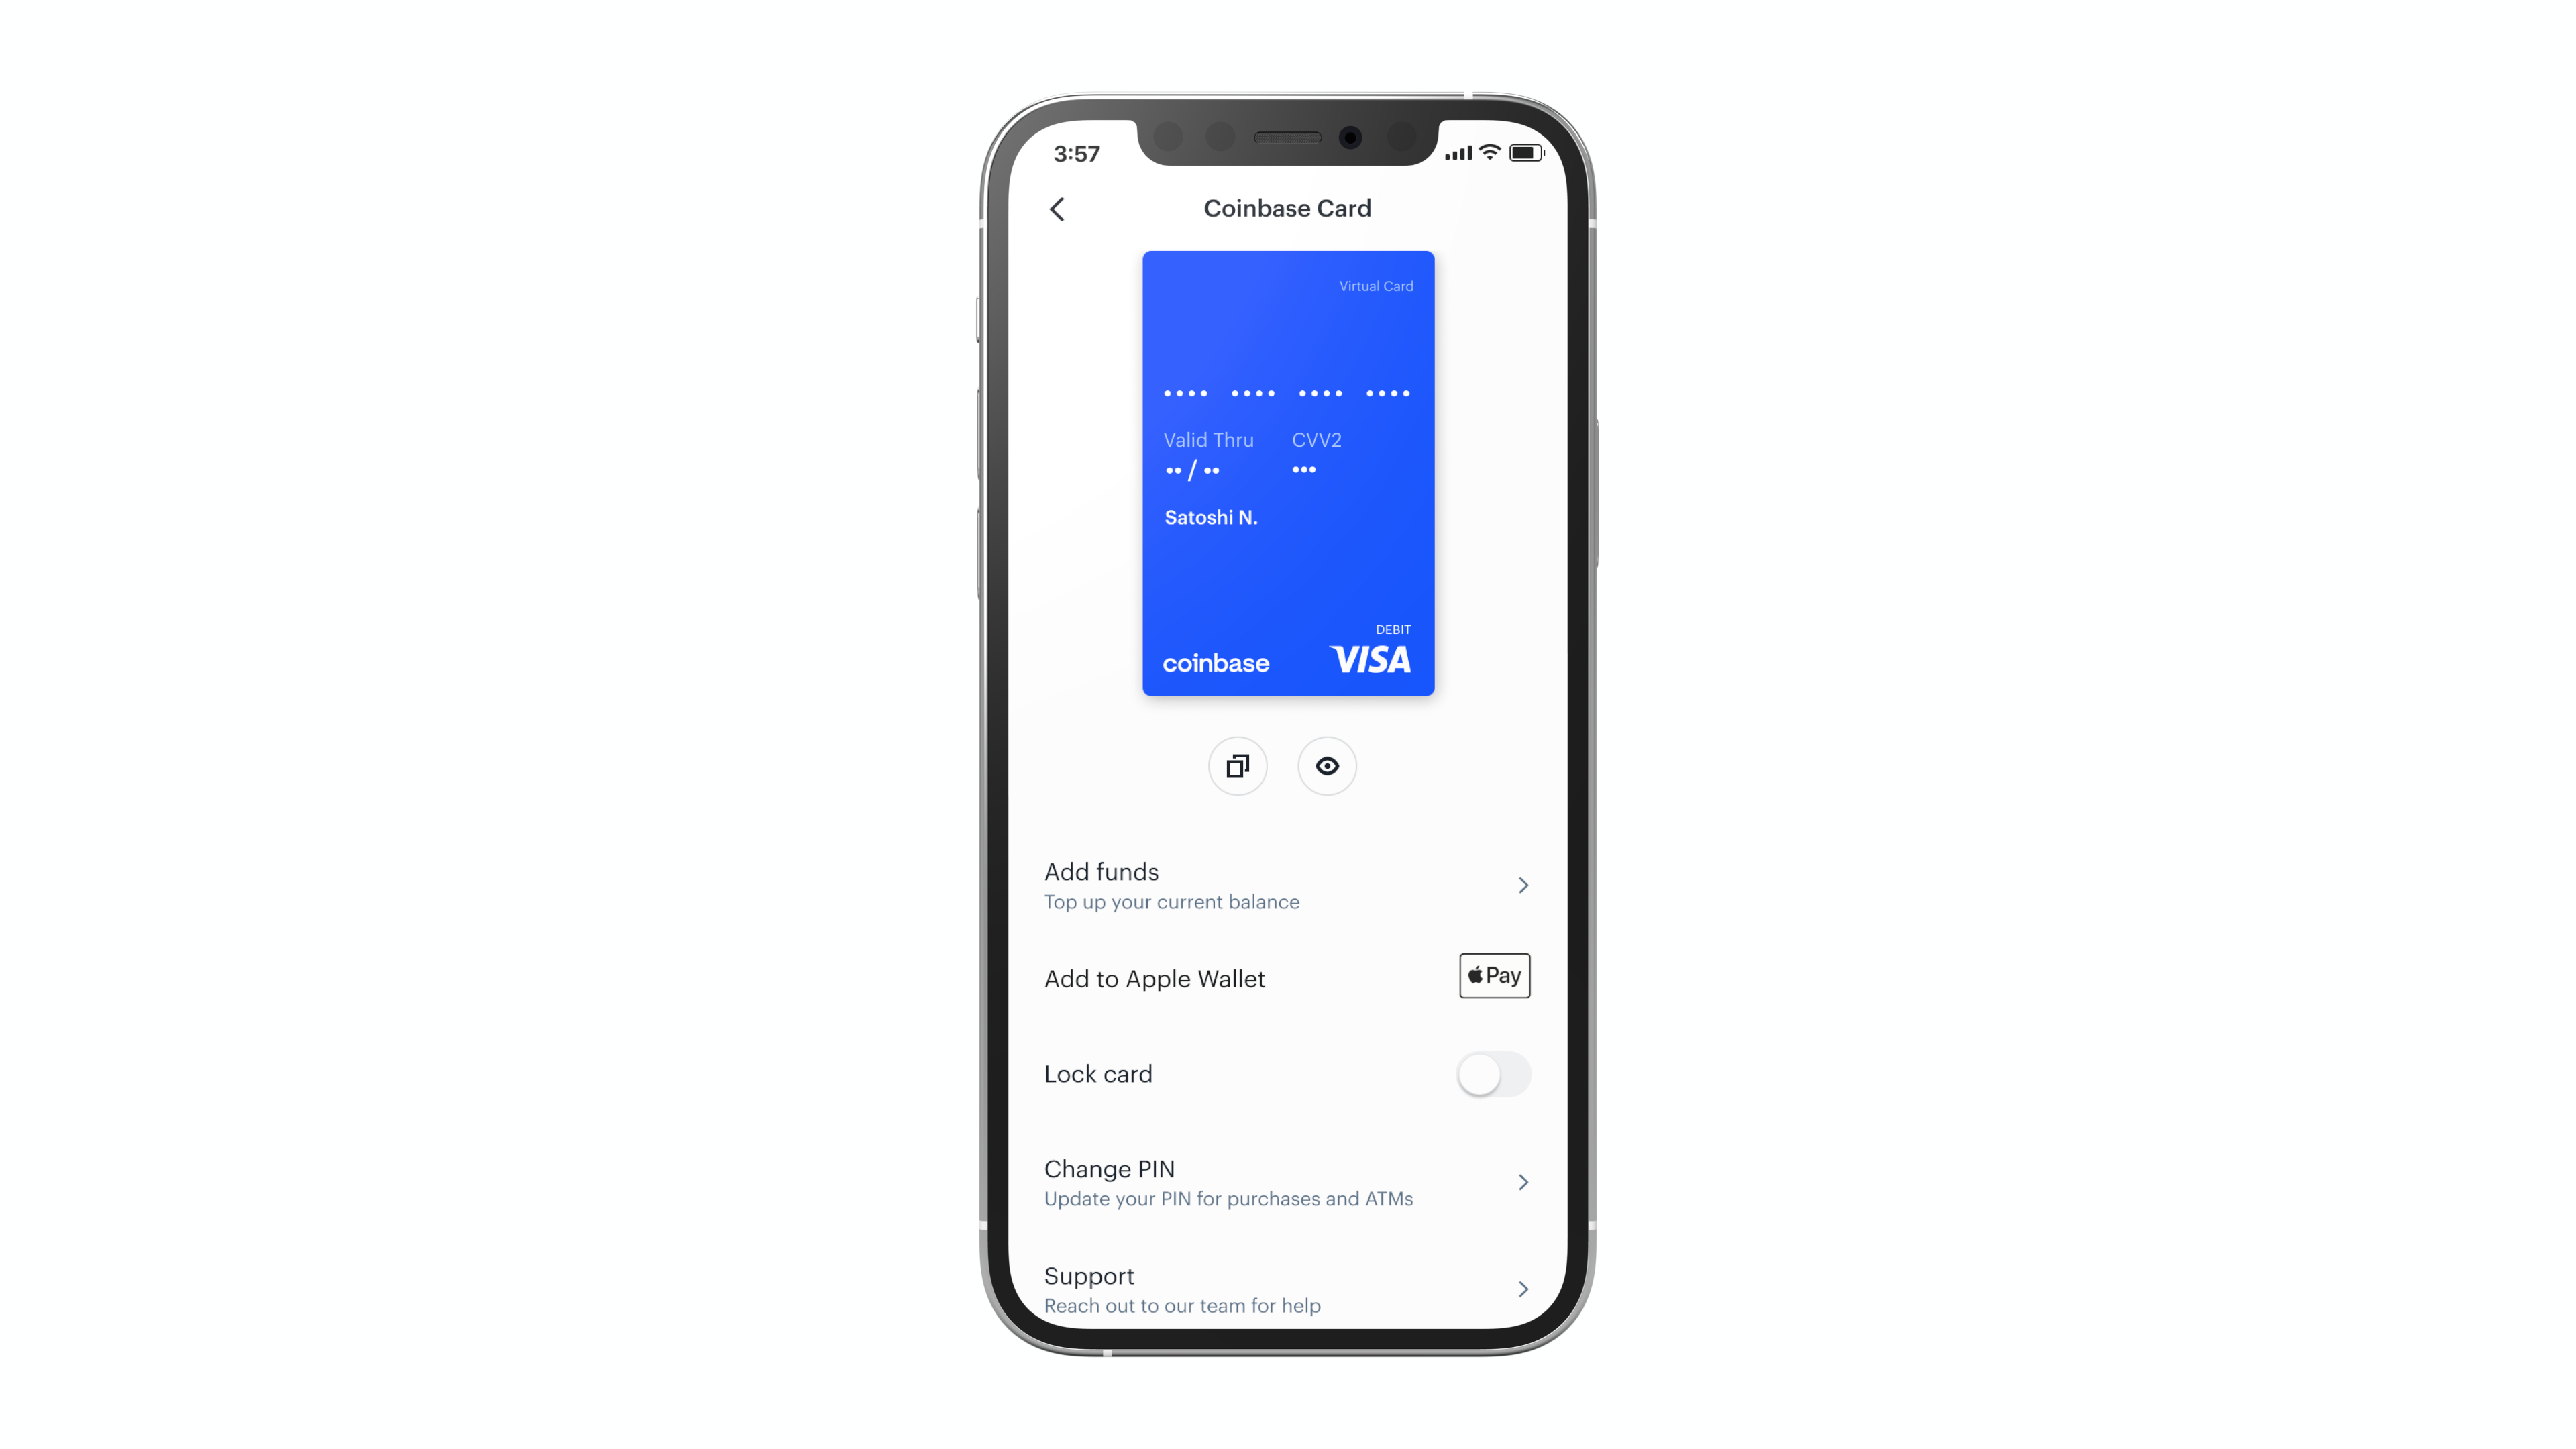Image resolution: width=2576 pixels, height=1449 pixels.
Task: Tap Add to Apple Wallet option
Action: point(1288,978)
